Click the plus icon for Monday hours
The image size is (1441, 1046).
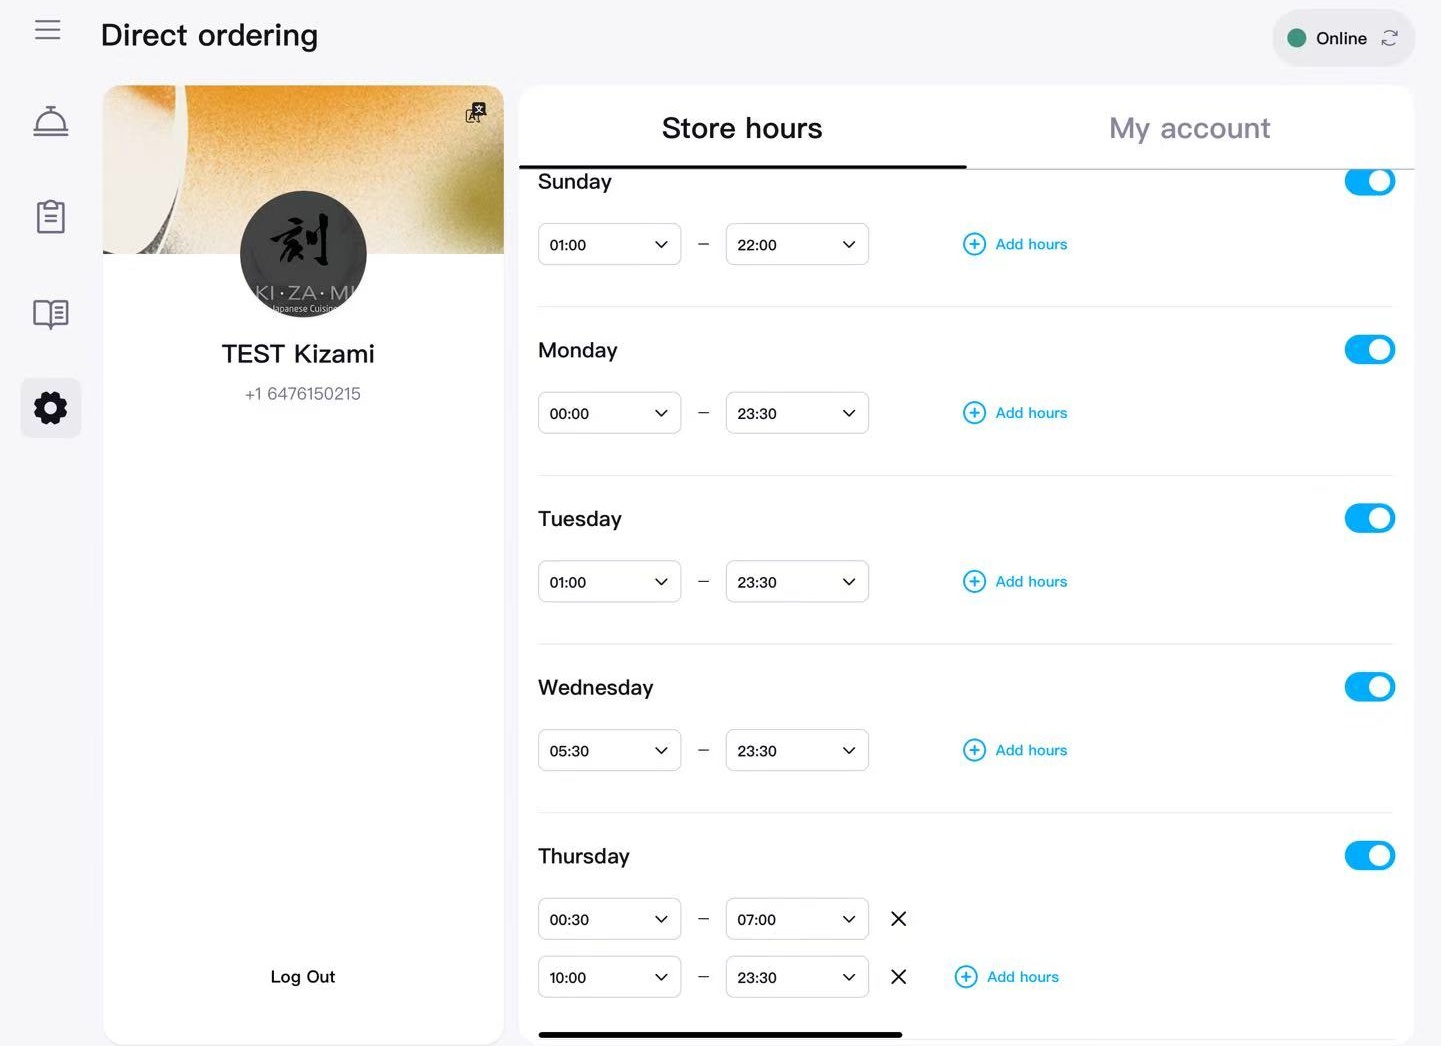pyautogui.click(x=974, y=413)
